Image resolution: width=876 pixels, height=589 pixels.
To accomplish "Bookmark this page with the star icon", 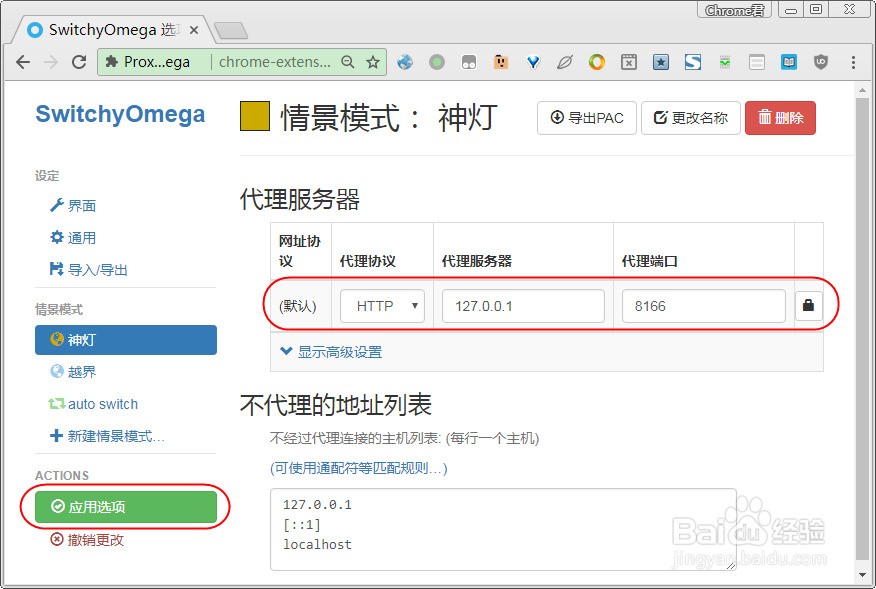I will pyautogui.click(x=373, y=62).
